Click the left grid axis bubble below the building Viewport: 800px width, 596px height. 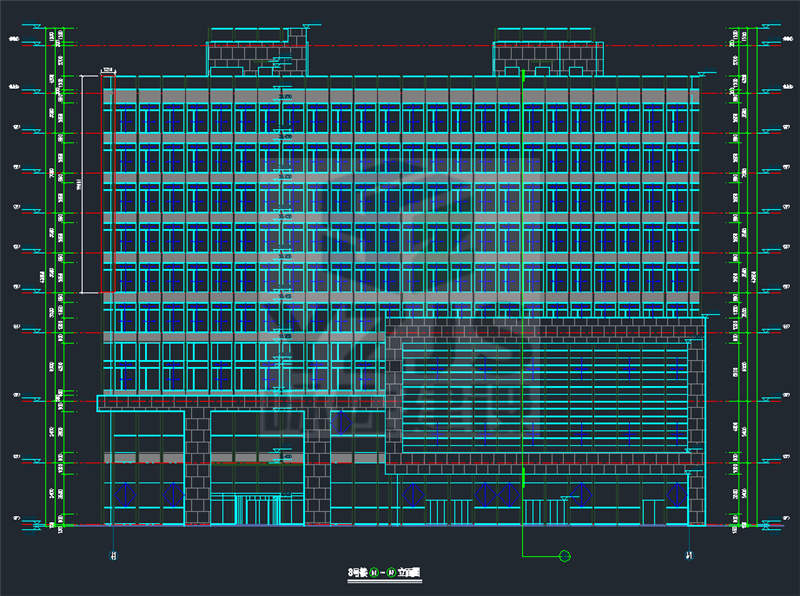tap(112, 555)
